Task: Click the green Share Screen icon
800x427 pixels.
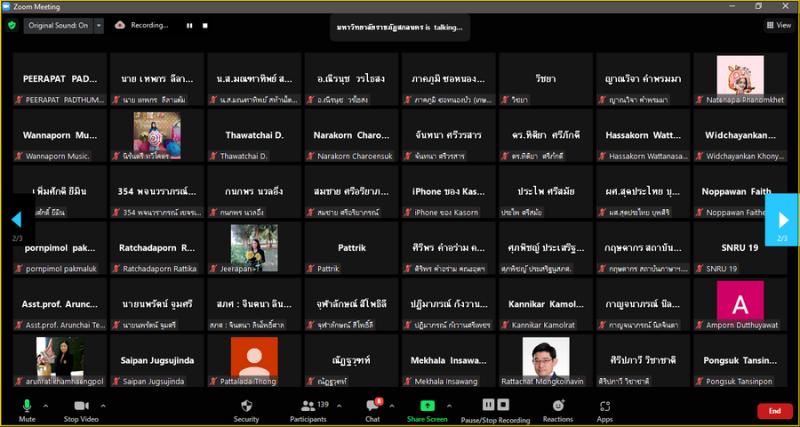Action: (427, 406)
